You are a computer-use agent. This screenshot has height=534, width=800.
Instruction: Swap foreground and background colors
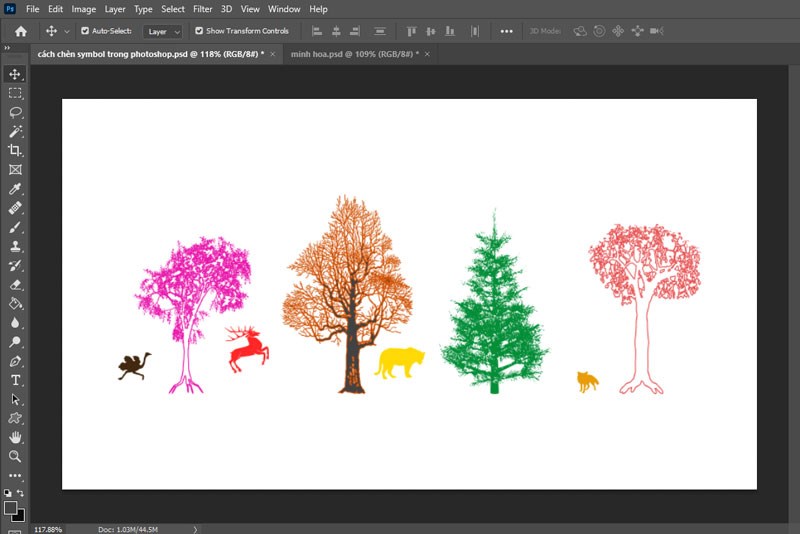coord(20,493)
